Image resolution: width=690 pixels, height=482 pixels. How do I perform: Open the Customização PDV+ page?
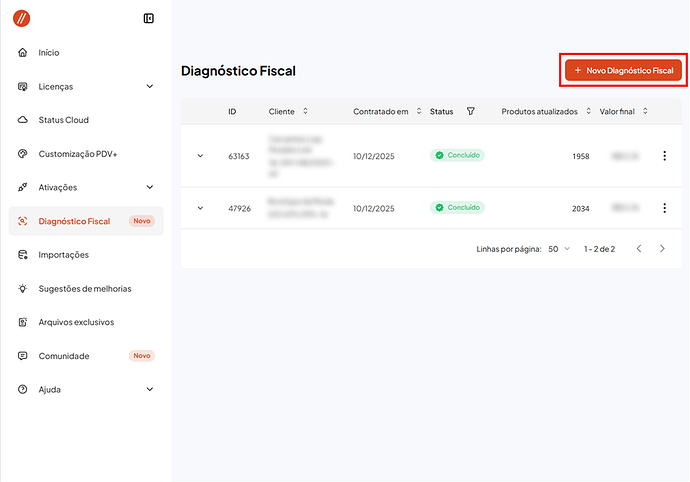(77, 154)
